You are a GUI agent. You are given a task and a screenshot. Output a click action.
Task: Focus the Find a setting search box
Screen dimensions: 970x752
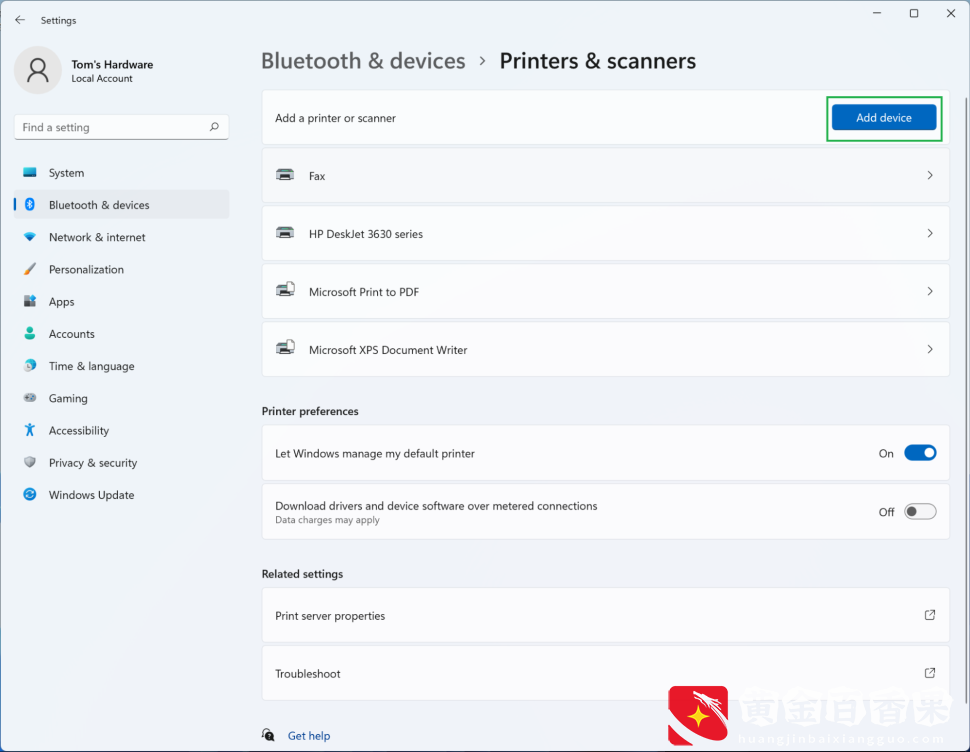pos(121,127)
